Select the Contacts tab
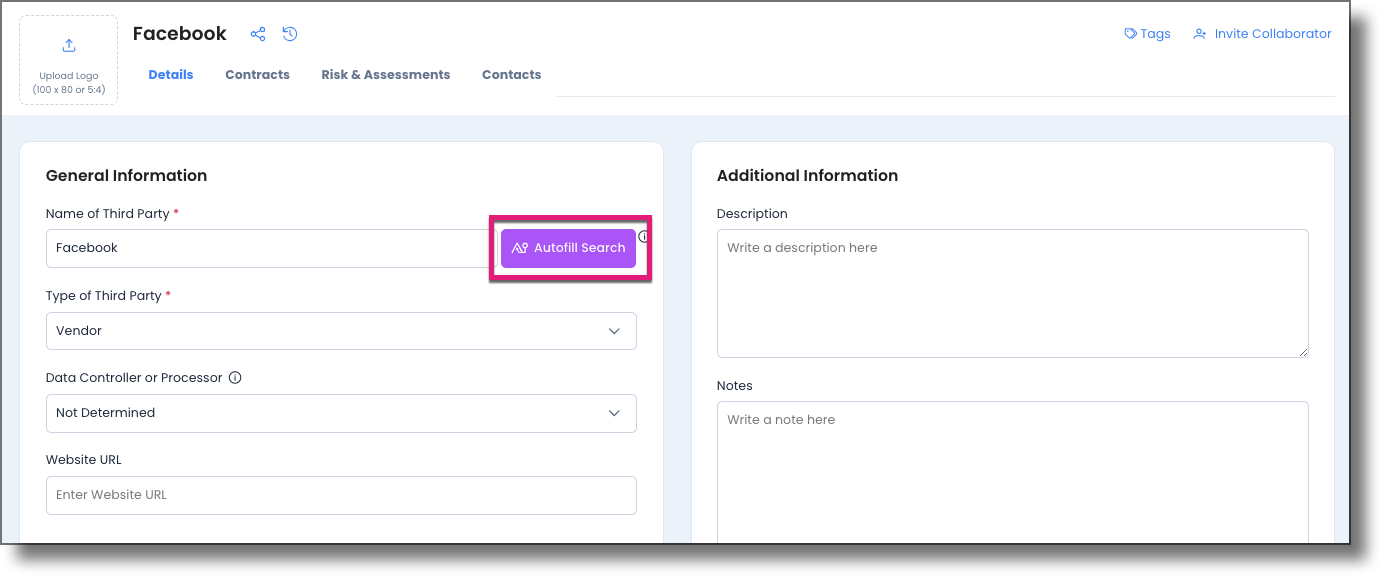Viewport: 1382px width, 576px height. (x=511, y=74)
